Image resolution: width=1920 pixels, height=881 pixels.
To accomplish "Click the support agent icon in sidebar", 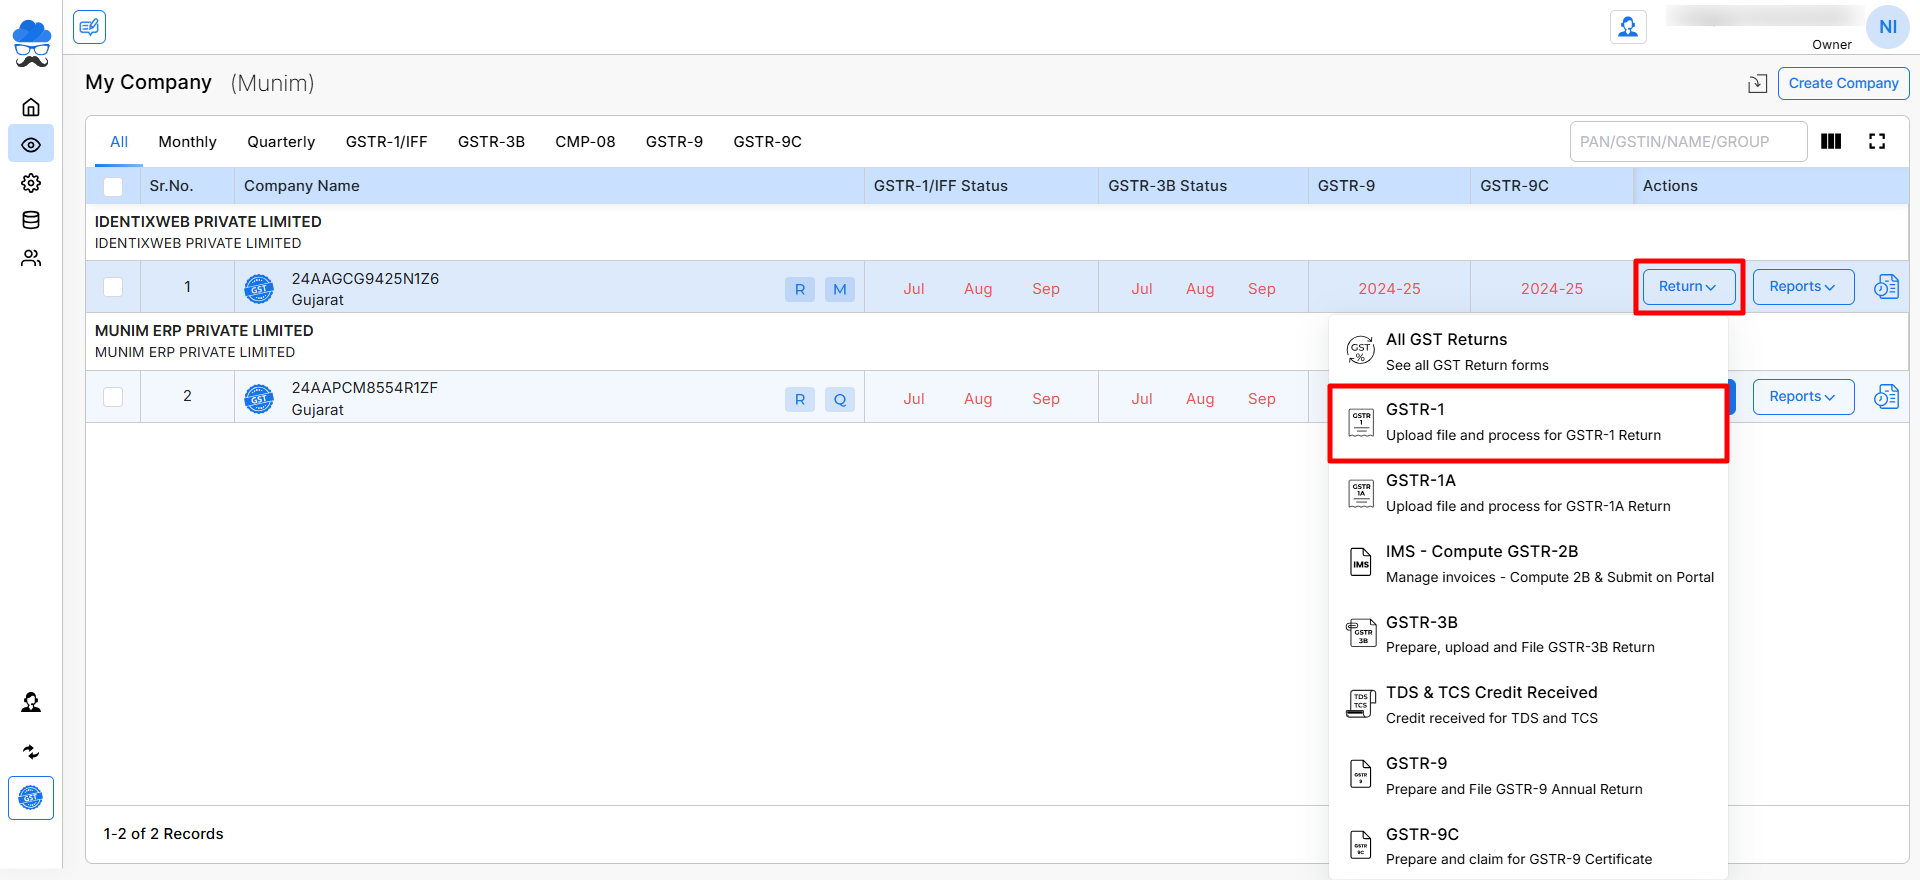I will [31, 702].
